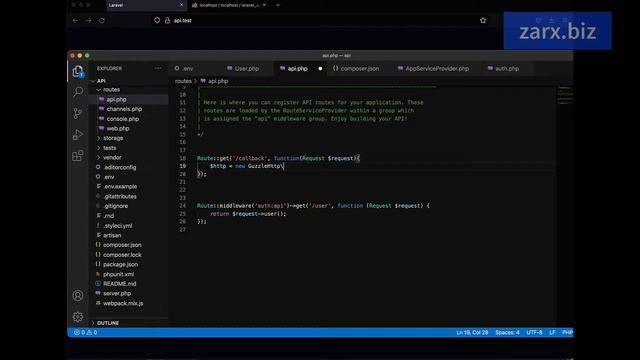Image resolution: width=640 pixels, height=360 pixels.
Task: Click the browser back arrow
Action: pyautogui.click(x=75, y=20)
